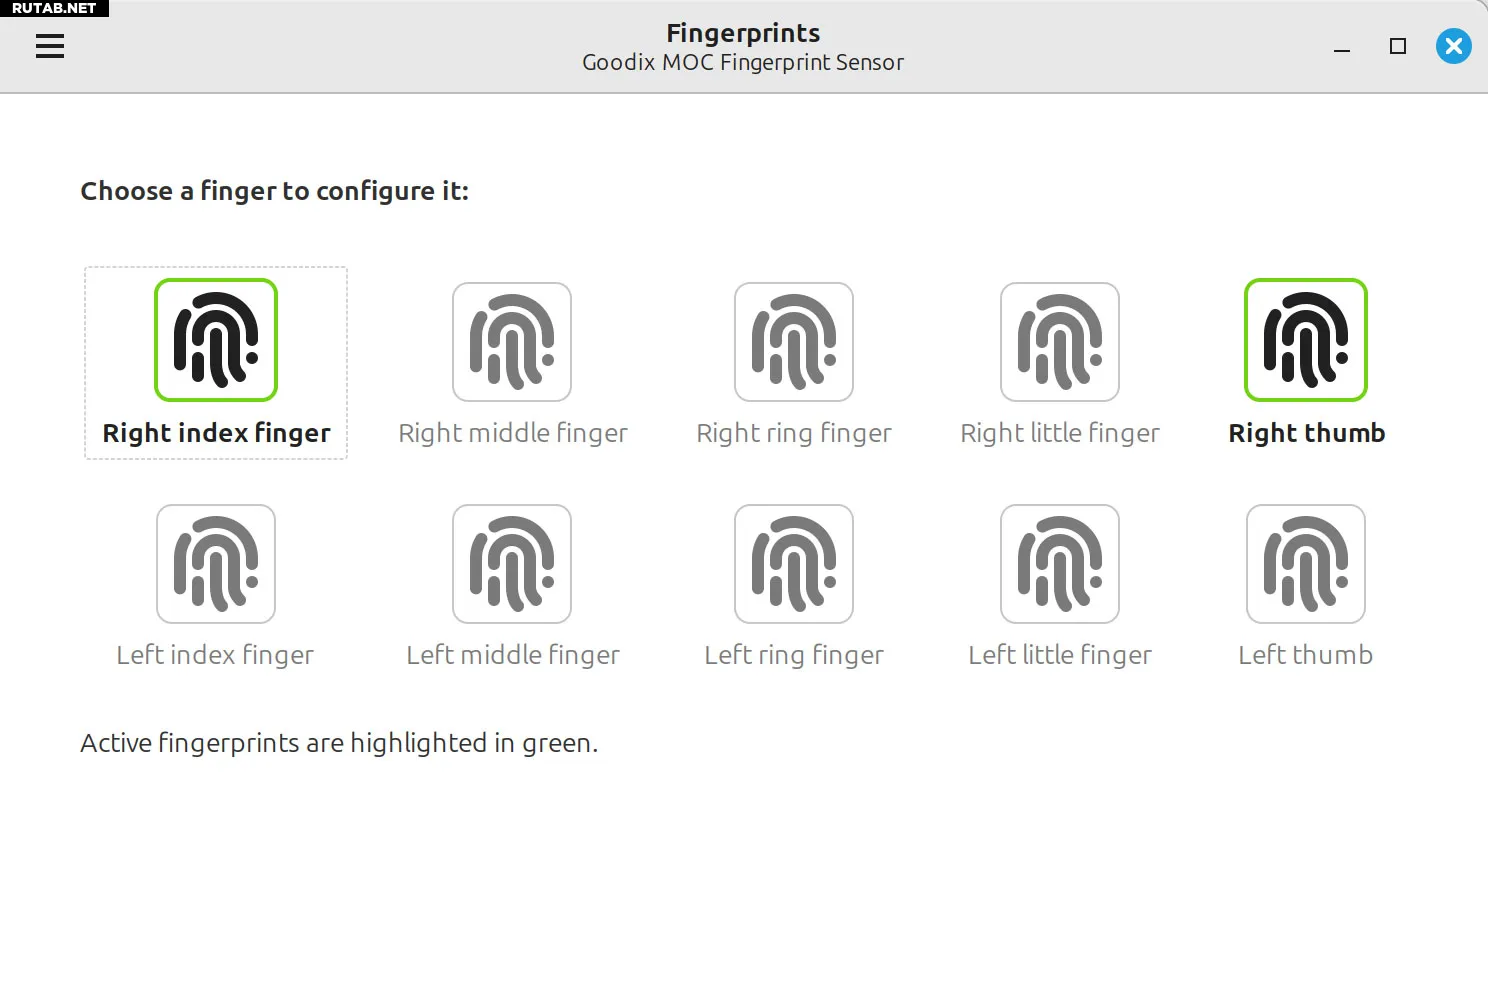Maximize the Fingerprints window
The image size is (1488, 984).
click(x=1398, y=46)
